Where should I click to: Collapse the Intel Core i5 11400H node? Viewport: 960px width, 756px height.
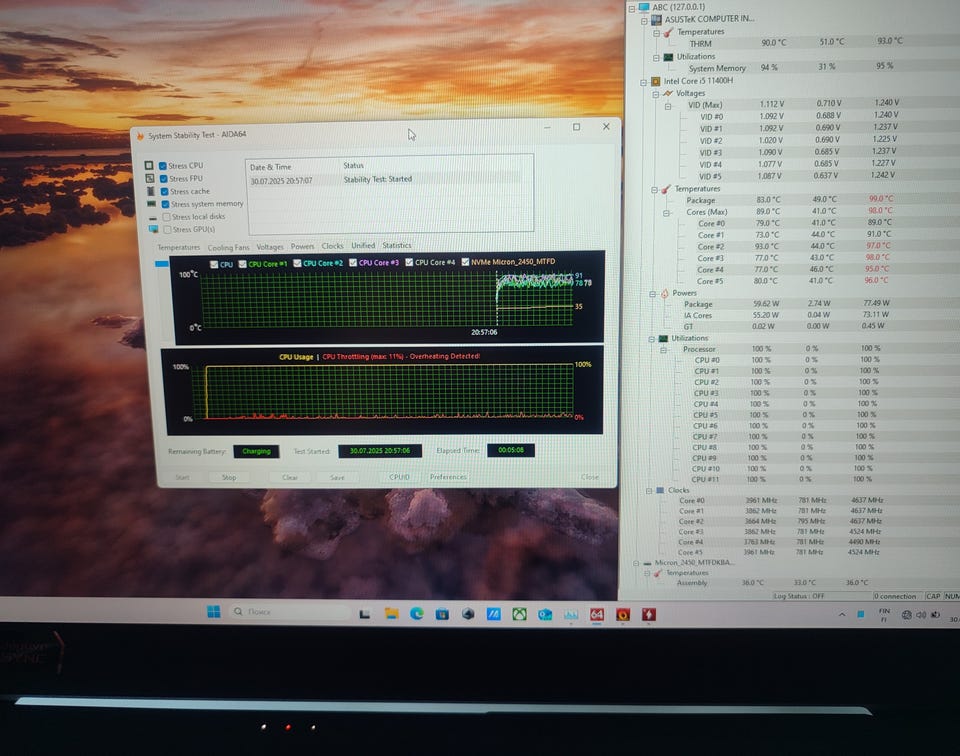coord(643,82)
